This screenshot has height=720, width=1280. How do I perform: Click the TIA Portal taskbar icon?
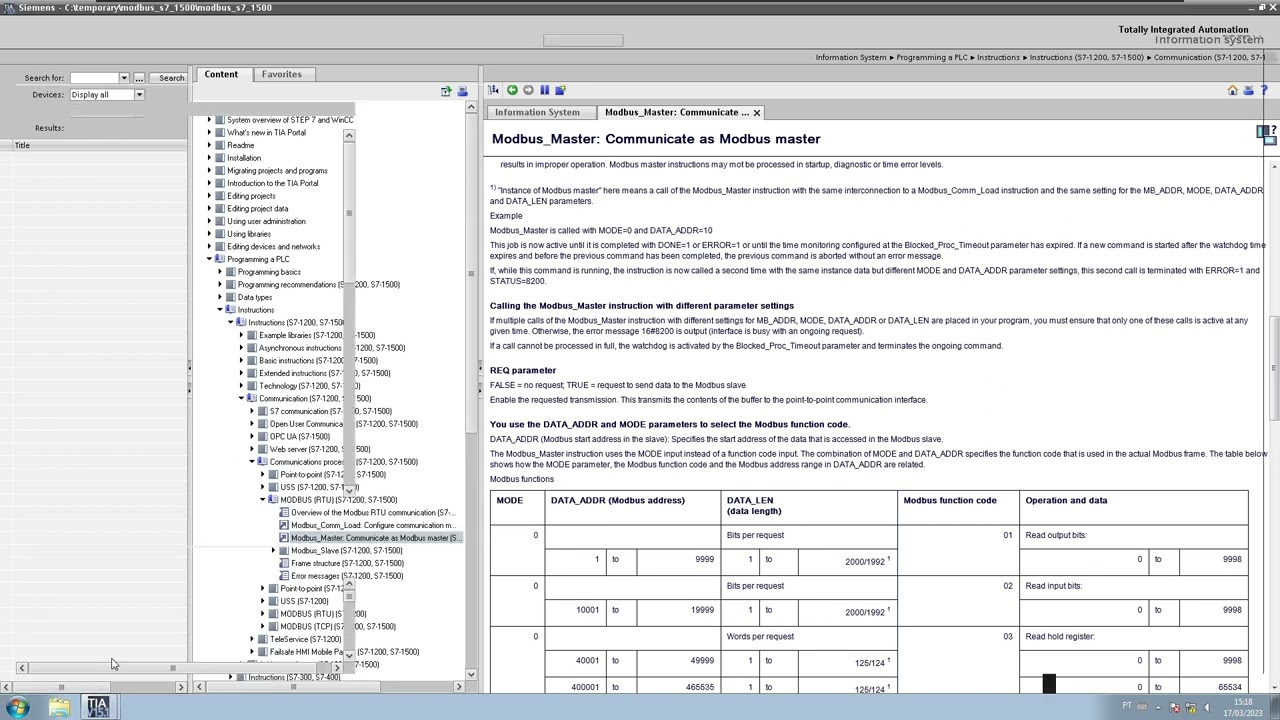(x=97, y=707)
